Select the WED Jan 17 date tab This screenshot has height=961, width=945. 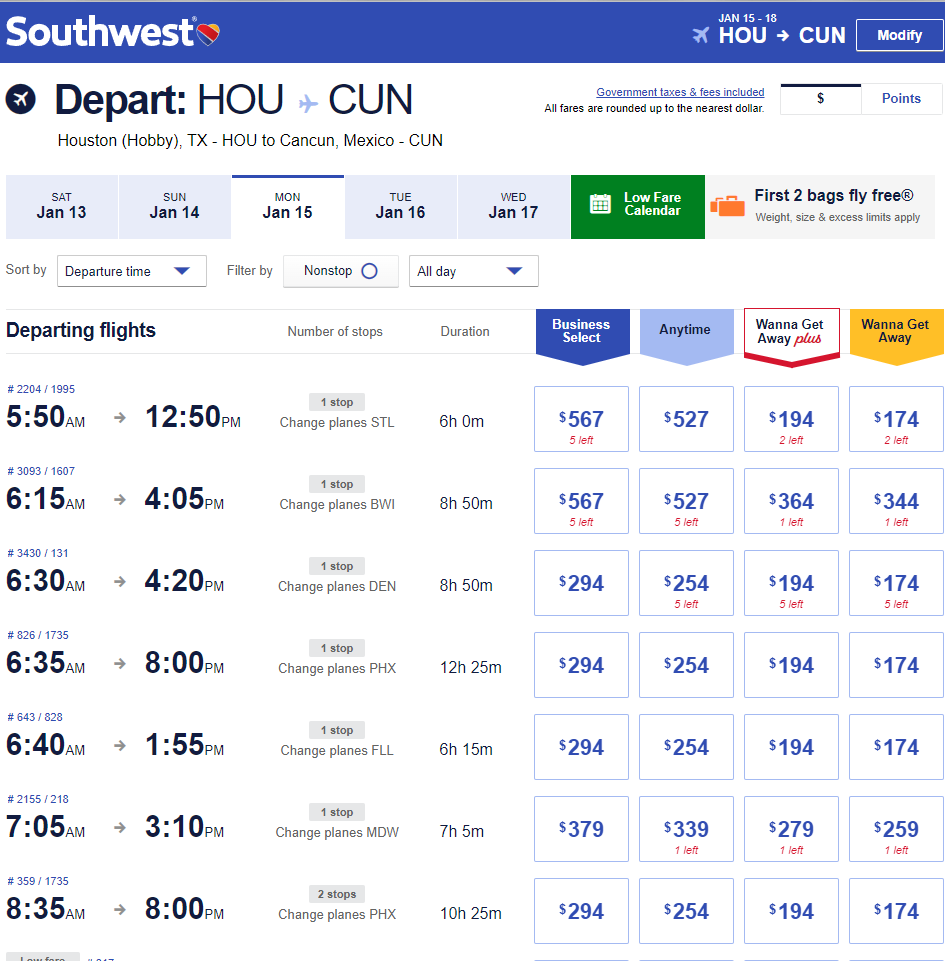(513, 207)
